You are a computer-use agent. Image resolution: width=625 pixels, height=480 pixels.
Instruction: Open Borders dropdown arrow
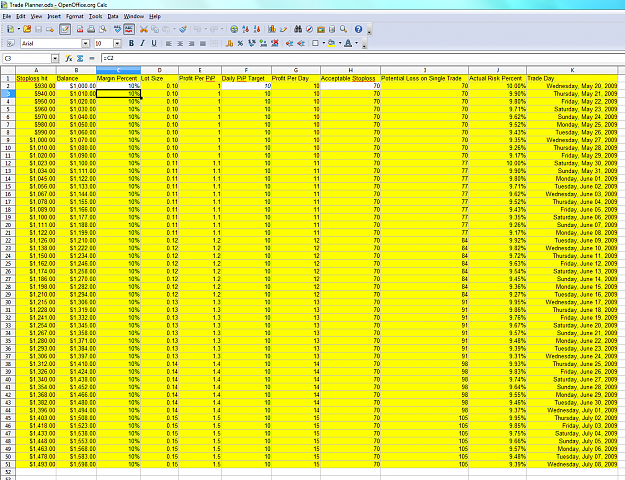coord(323,43)
